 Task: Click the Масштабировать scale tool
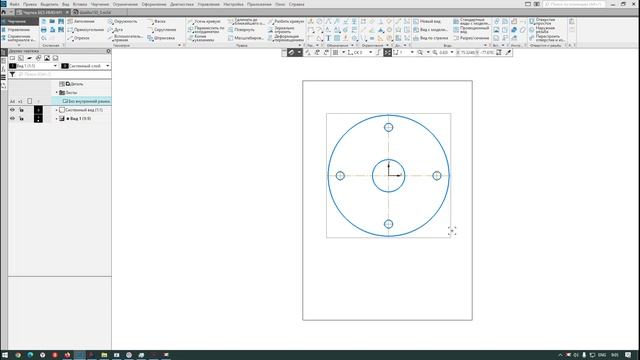pos(245,38)
